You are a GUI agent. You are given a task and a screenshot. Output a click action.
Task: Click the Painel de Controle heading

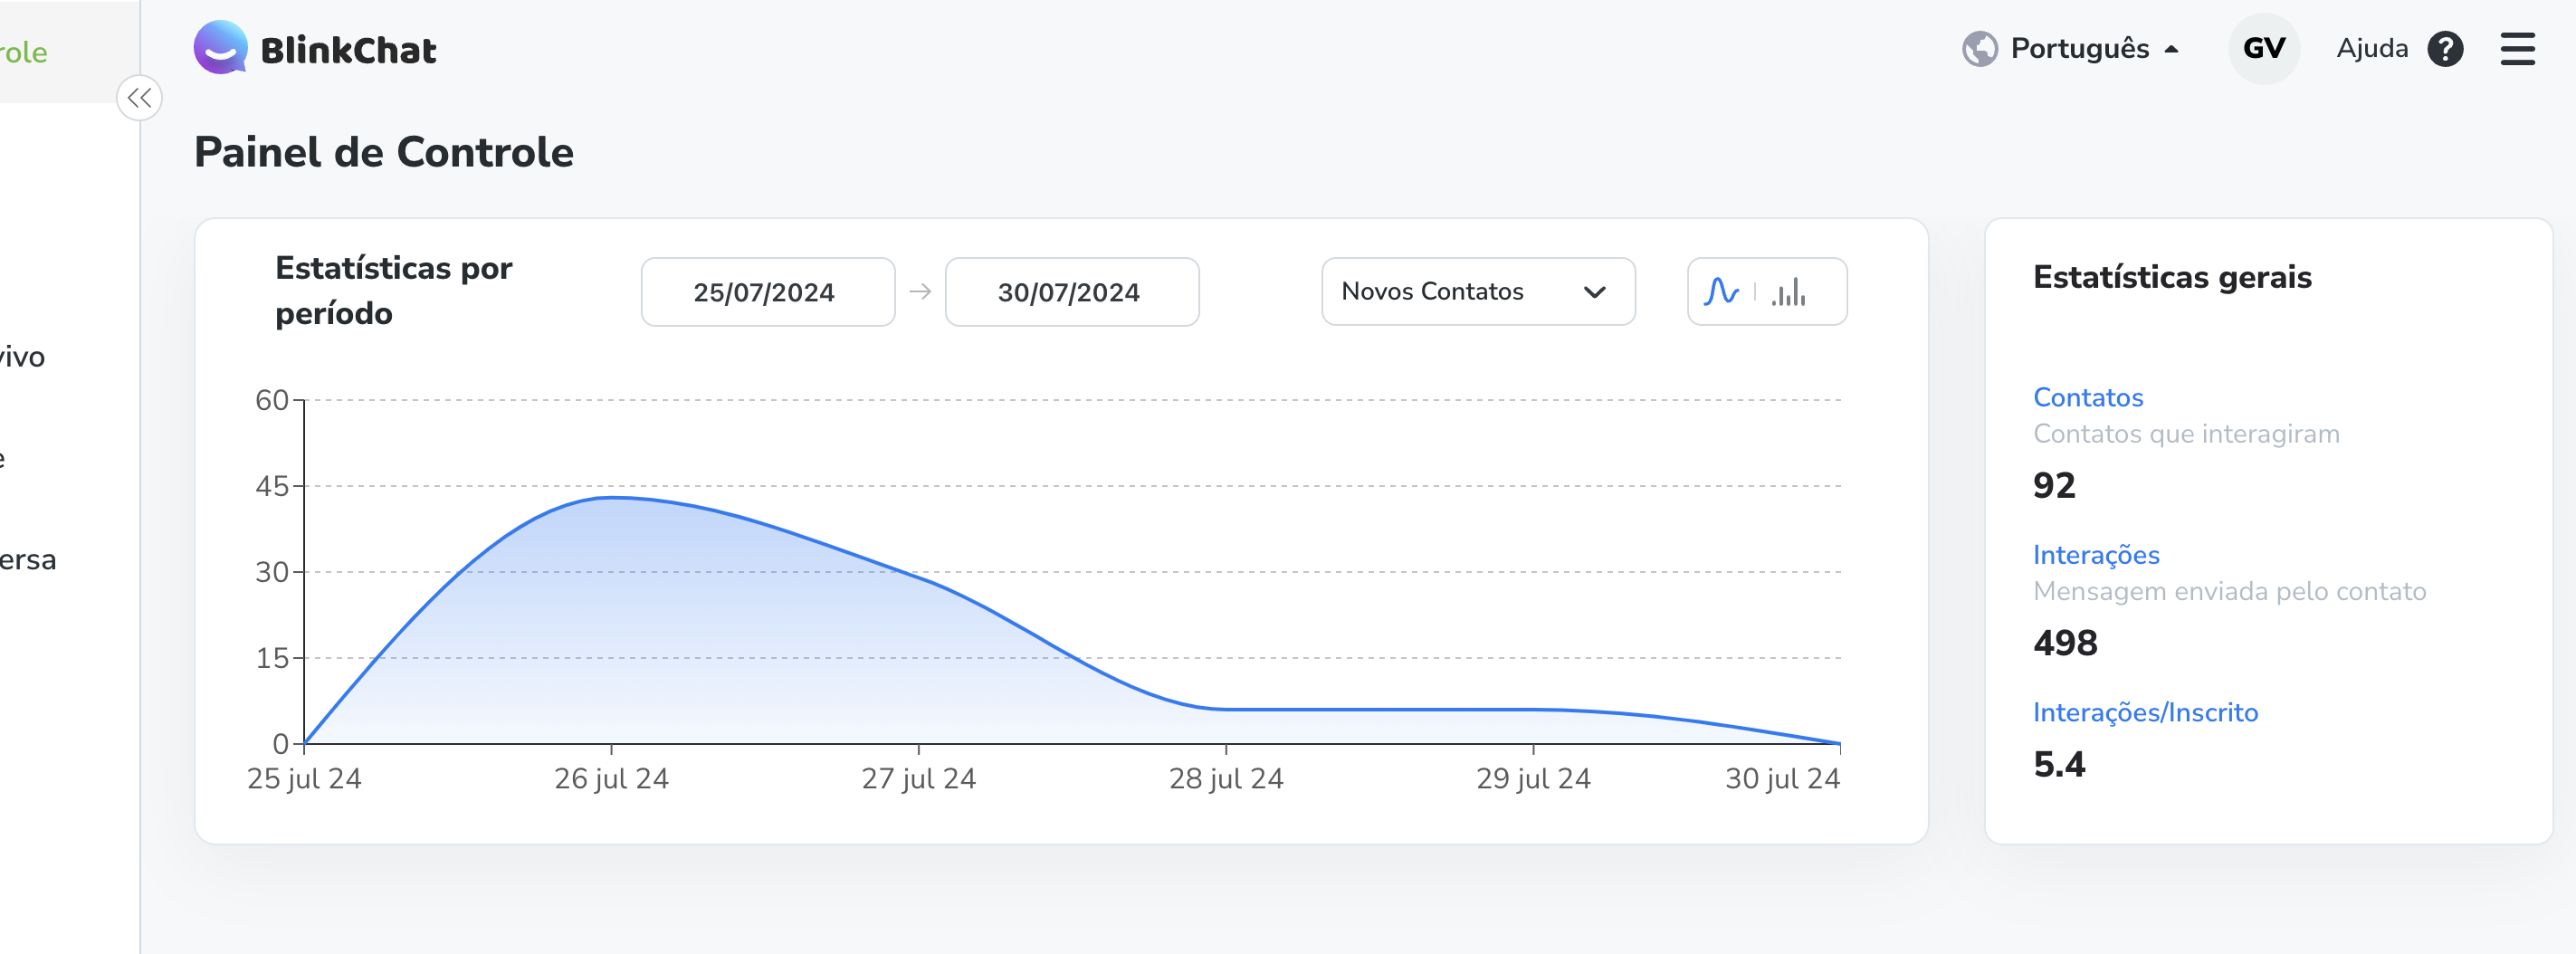[x=383, y=152]
